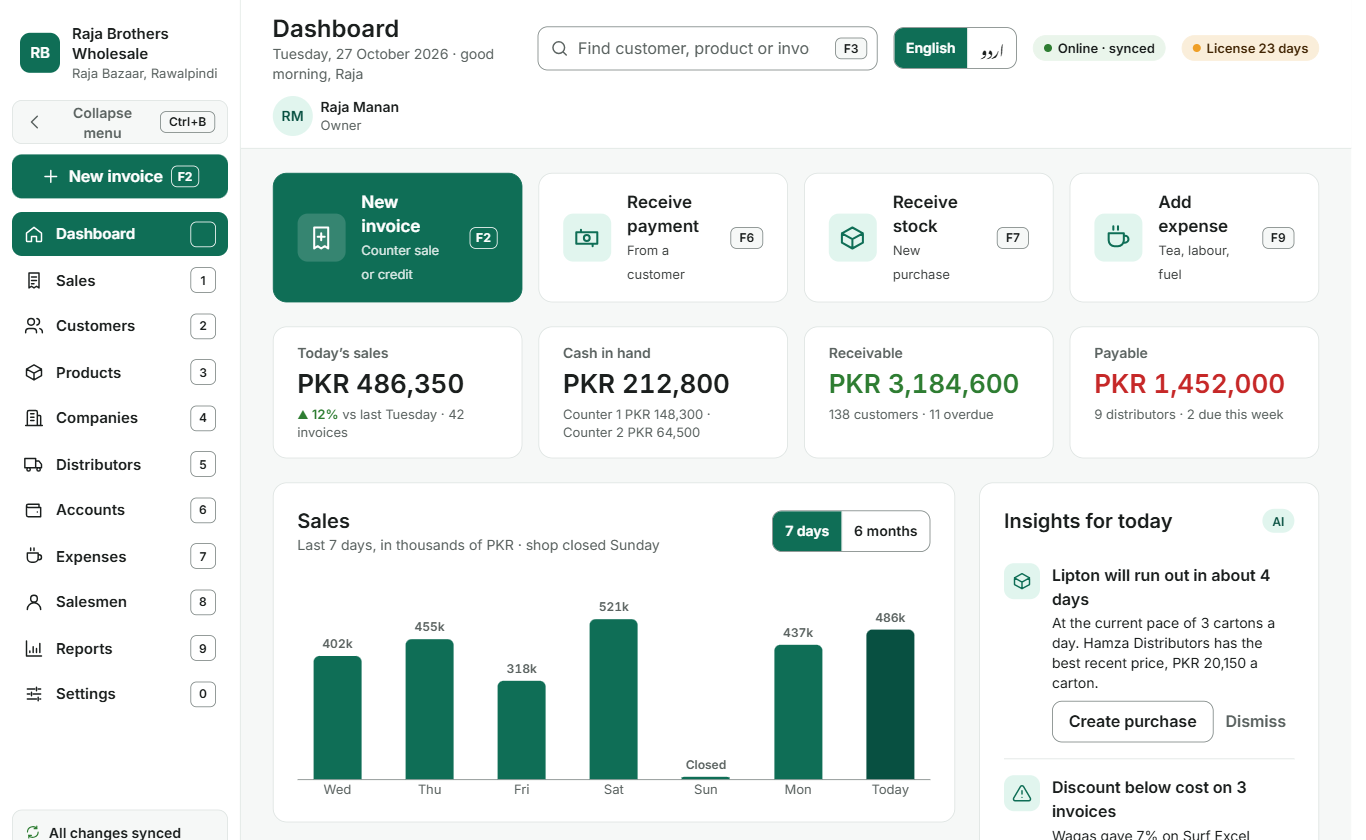Click the Settings sliders icon
This screenshot has width=1366, height=840.
[34, 694]
